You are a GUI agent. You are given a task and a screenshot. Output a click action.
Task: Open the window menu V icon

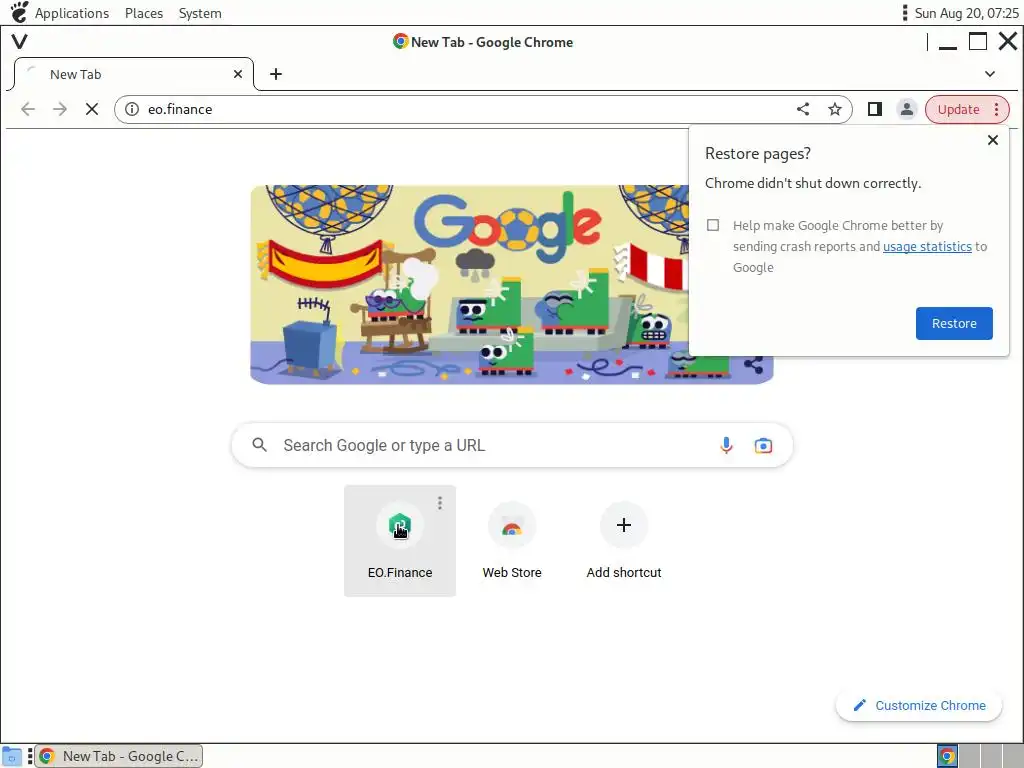[20, 42]
